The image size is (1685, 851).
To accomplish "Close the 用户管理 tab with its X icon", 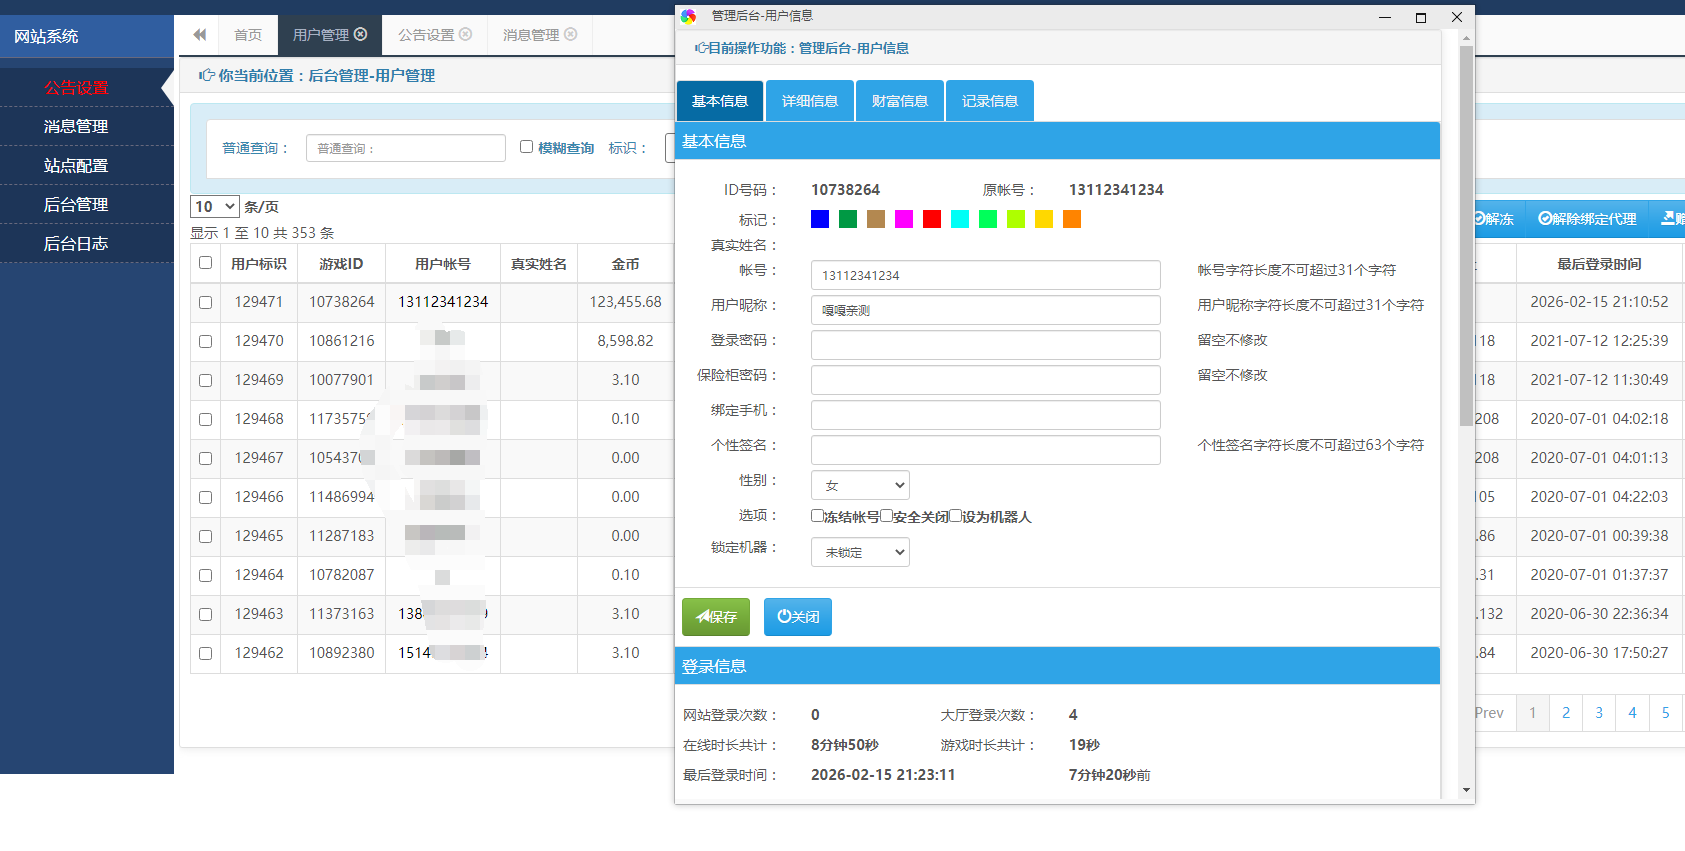I will 361,34.
